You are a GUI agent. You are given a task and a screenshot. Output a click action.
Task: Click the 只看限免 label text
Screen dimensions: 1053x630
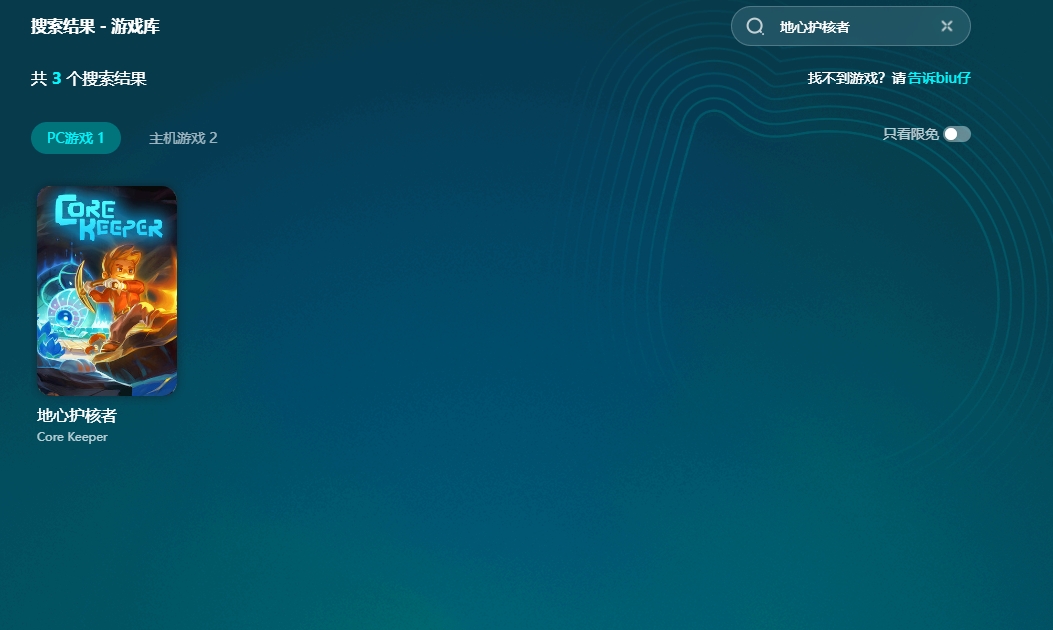(910, 134)
